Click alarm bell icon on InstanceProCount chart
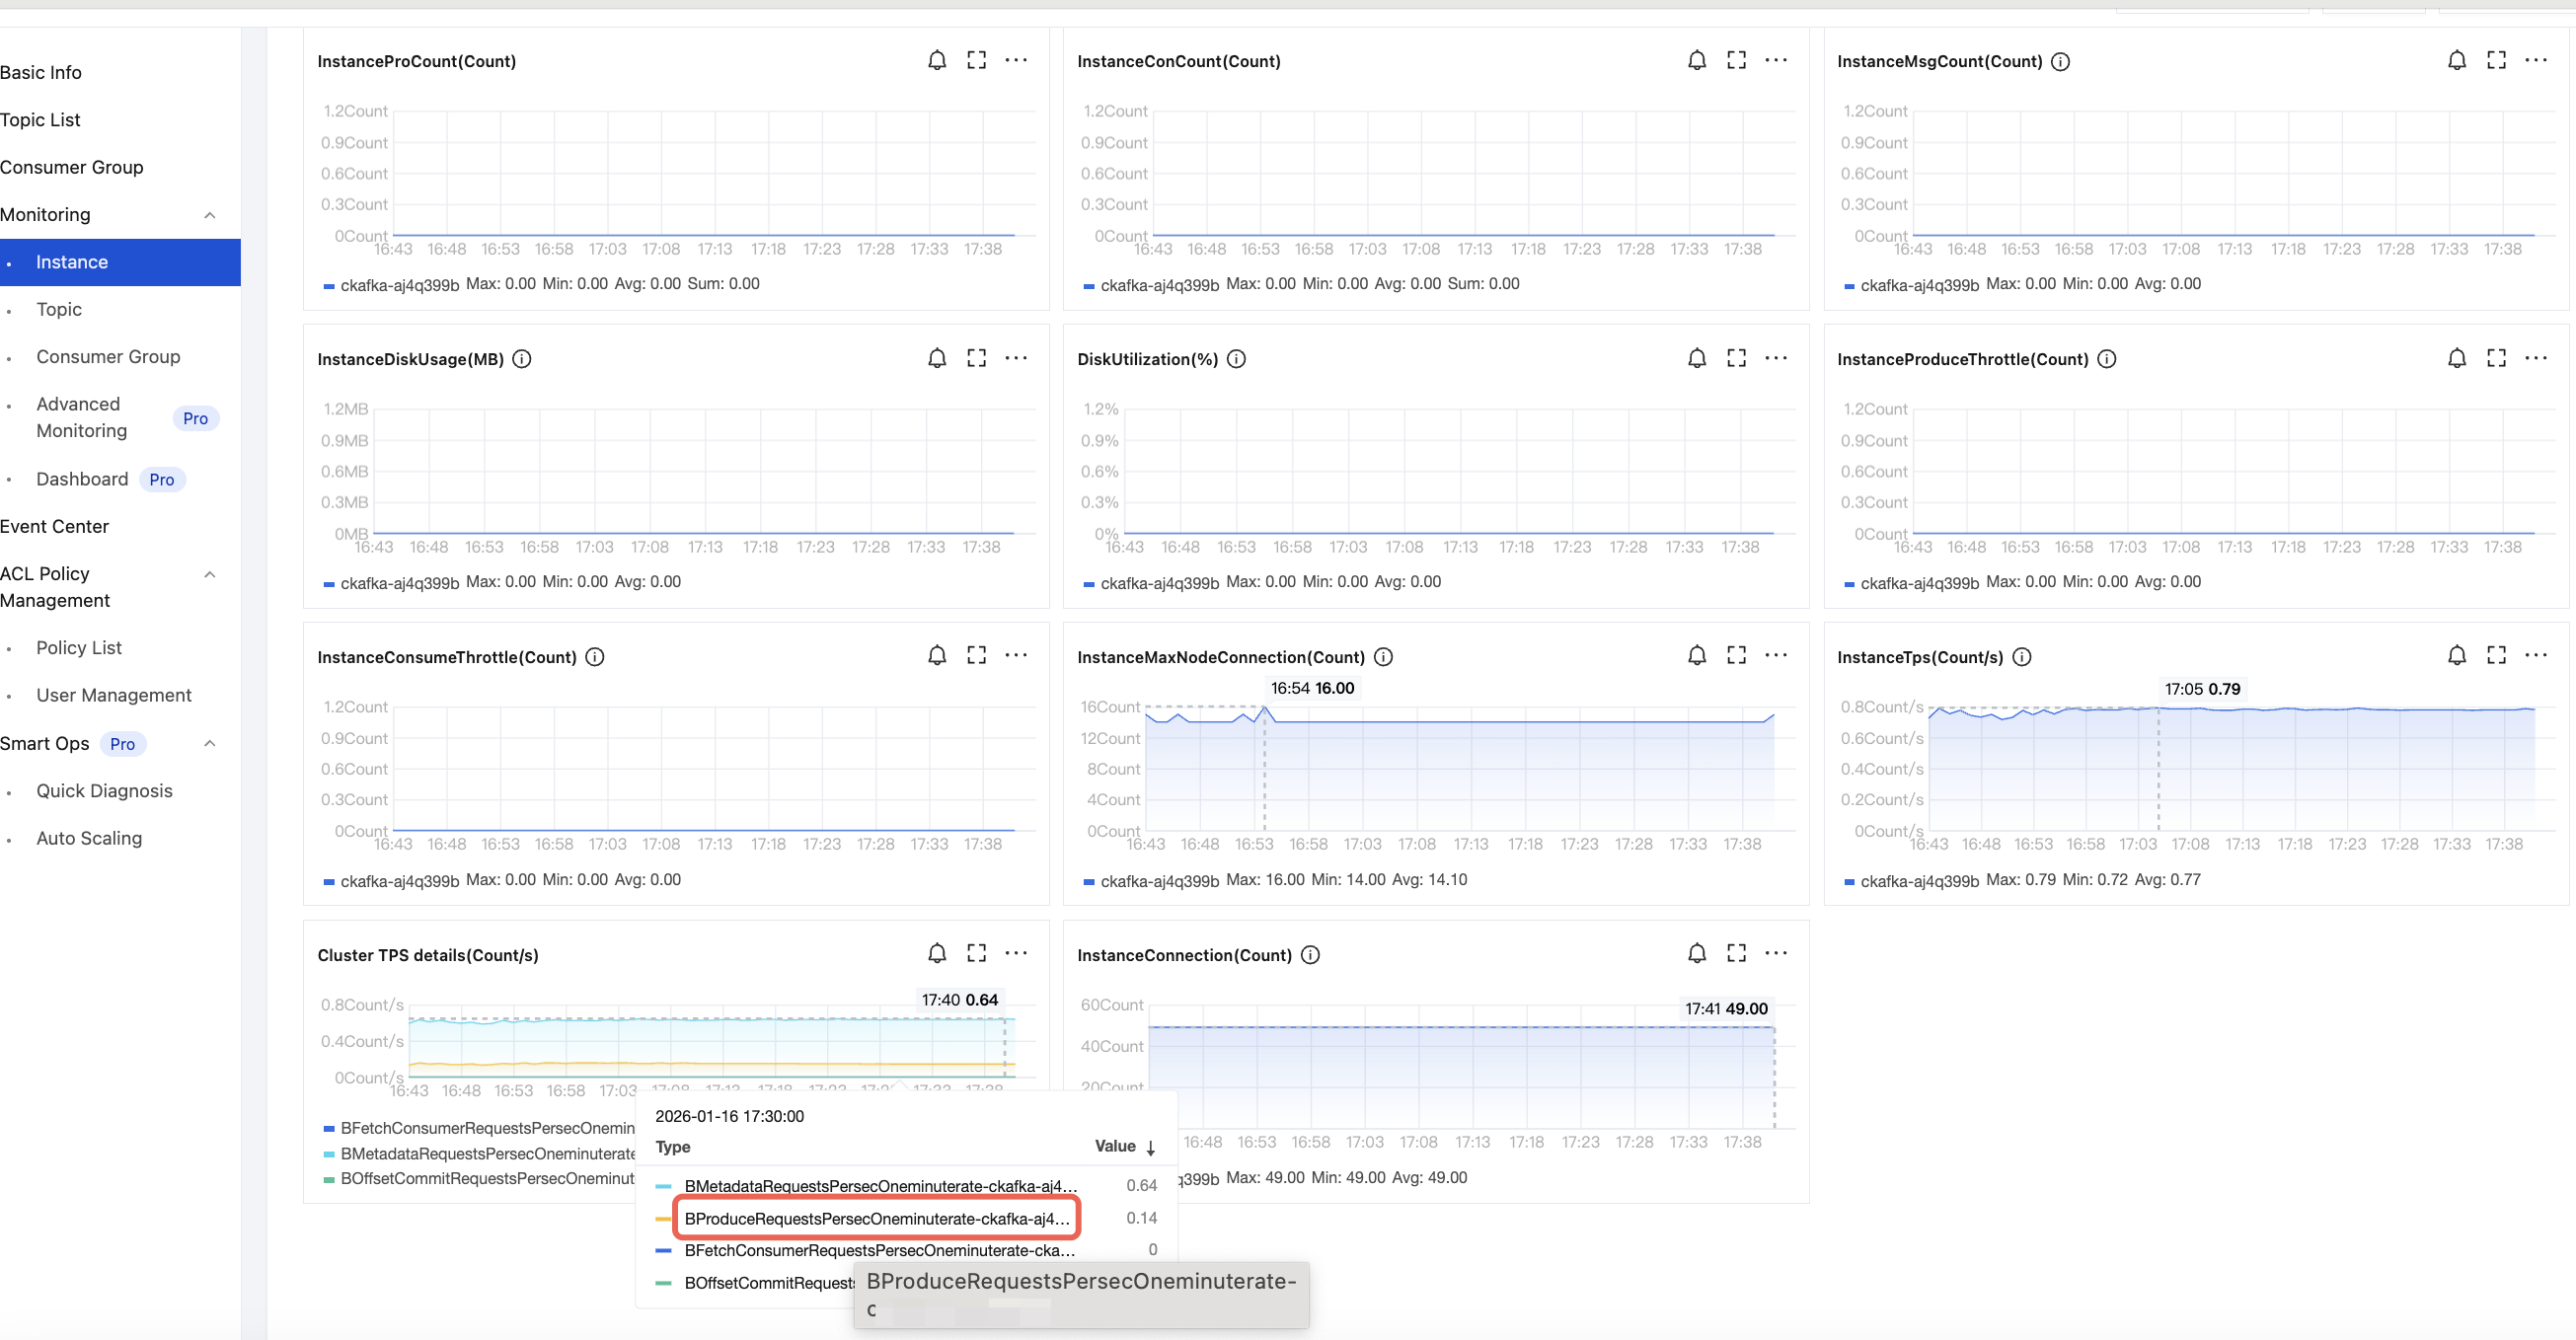The height and width of the screenshot is (1340, 2576). 936,60
